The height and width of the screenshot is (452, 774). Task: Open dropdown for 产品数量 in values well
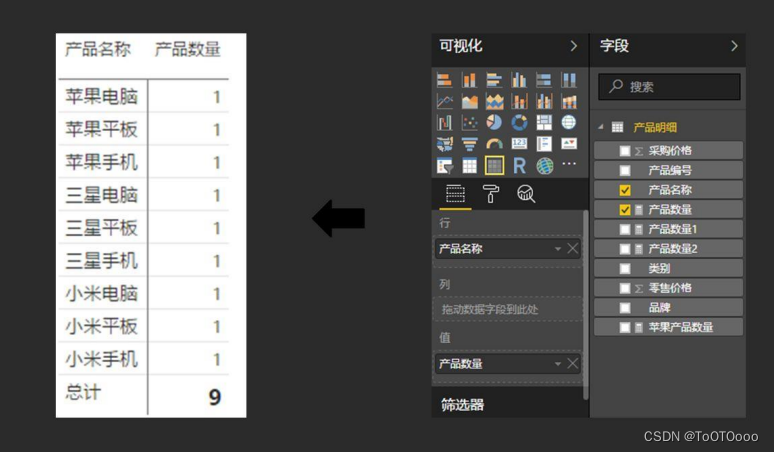pyautogui.click(x=558, y=364)
